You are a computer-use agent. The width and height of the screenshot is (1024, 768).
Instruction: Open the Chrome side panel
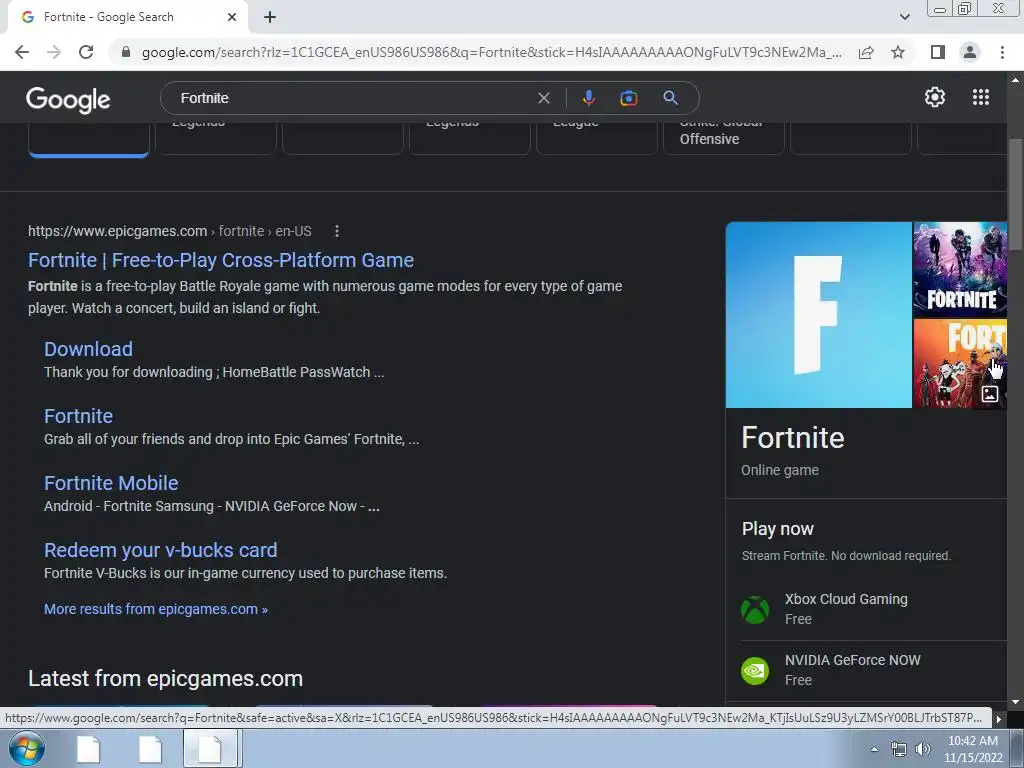[938, 52]
